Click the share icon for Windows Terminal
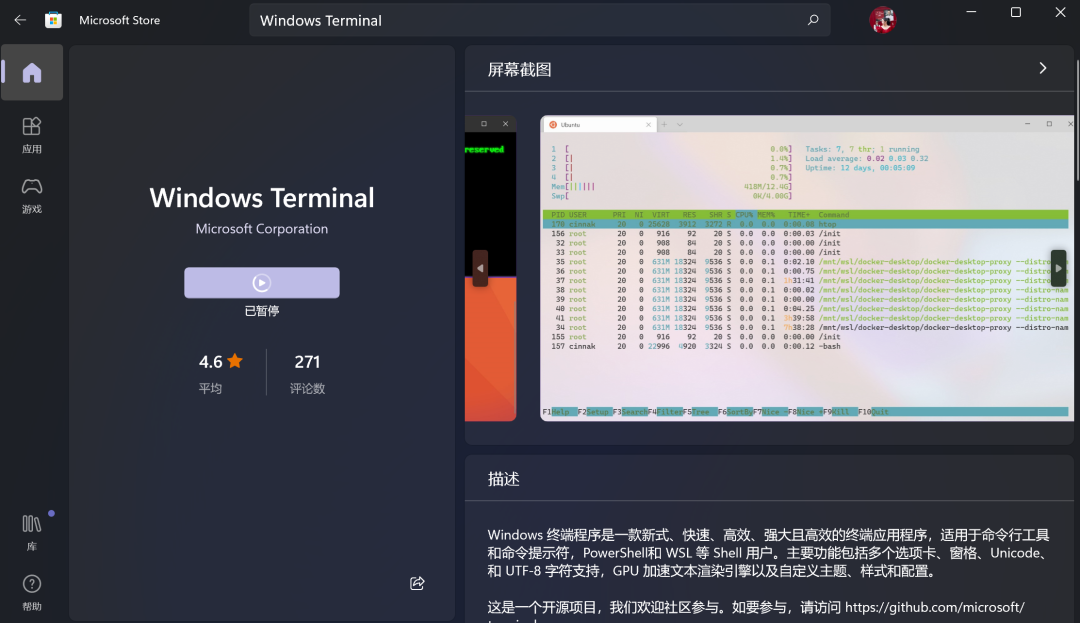Screen dimensions: 1080x623 tap(417, 583)
